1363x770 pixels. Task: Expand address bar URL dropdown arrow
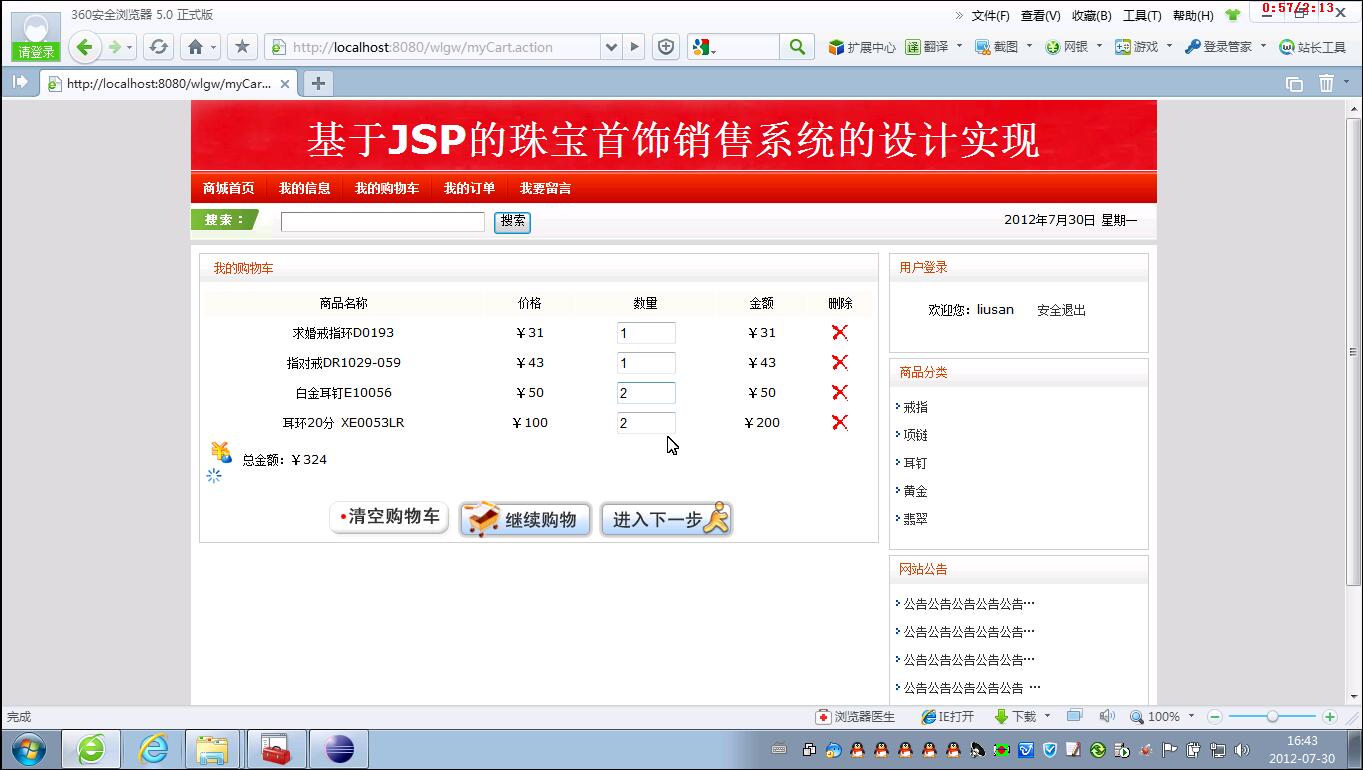[x=612, y=47]
